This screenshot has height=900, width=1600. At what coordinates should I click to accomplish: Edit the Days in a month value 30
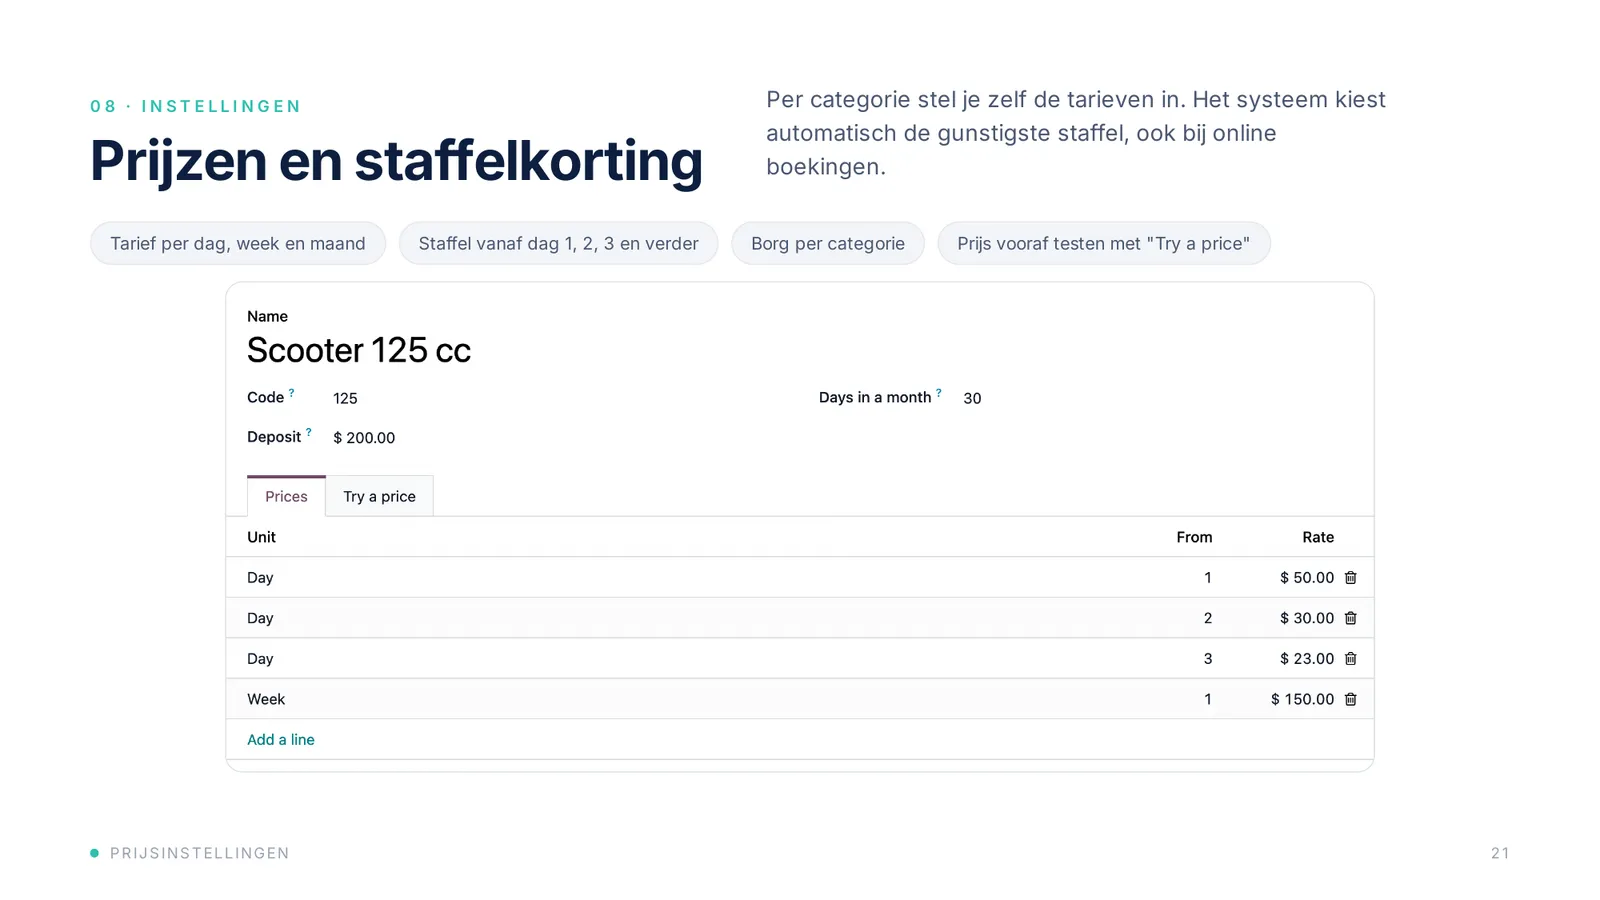tap(972, 398)
